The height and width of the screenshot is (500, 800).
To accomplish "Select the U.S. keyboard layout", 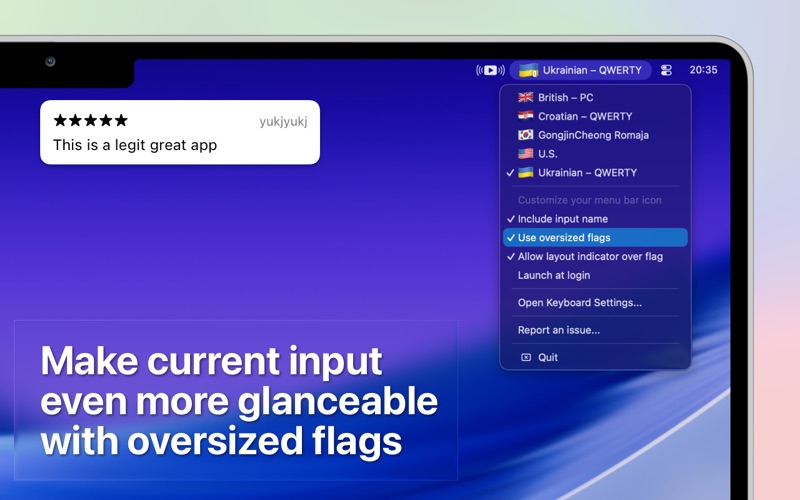I will point(595,154).
